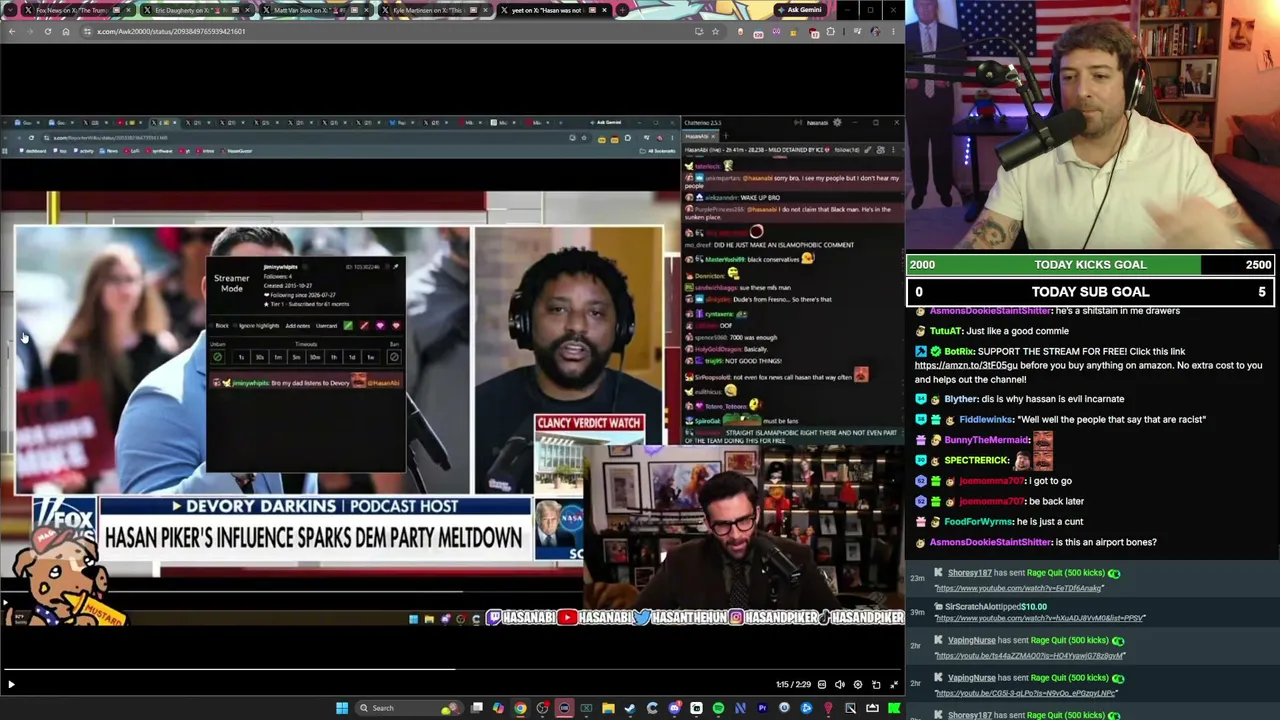Open Chrome profile avatar menu

click(874, 31)
